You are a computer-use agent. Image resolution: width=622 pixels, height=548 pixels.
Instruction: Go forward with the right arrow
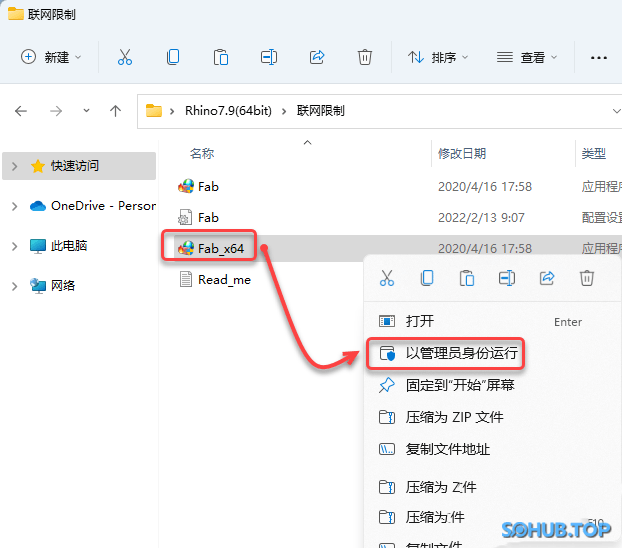pos(56,111)
